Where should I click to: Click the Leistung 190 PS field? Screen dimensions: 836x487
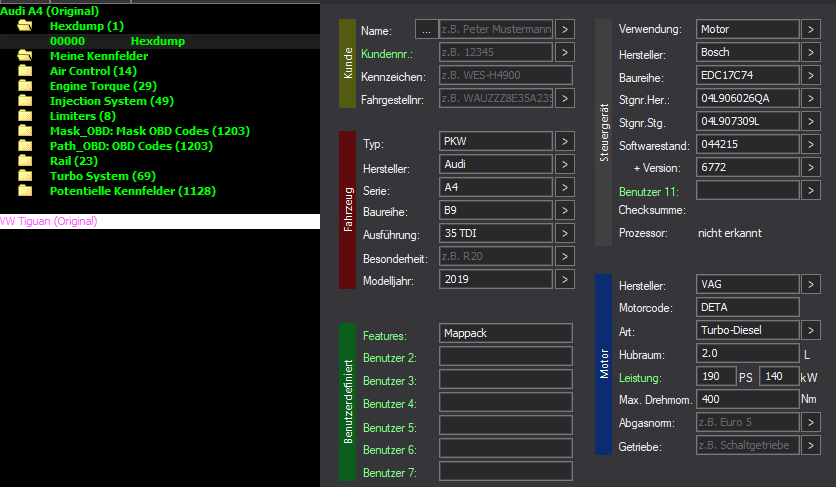coord(716,376)
